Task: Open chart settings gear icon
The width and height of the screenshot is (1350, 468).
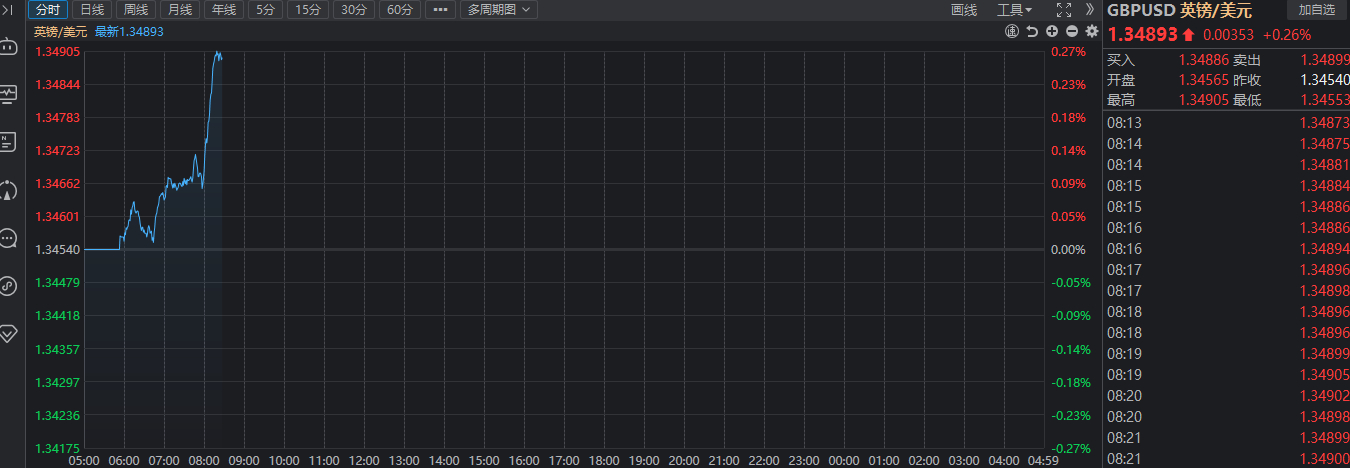Action: tap(1091, 31)
